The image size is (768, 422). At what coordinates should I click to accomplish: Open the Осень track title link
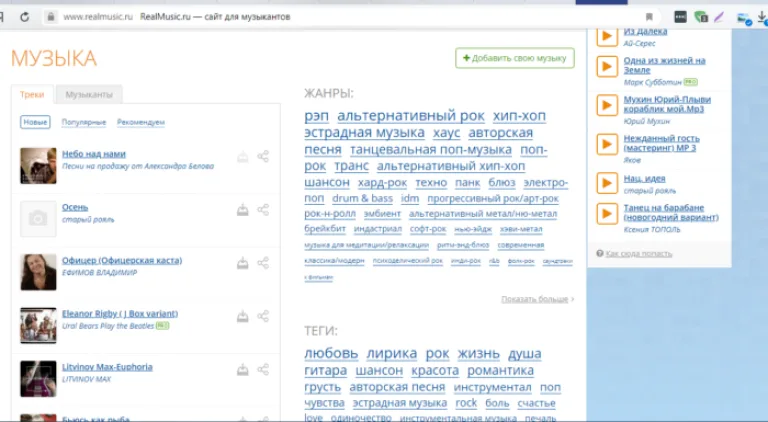75,207
